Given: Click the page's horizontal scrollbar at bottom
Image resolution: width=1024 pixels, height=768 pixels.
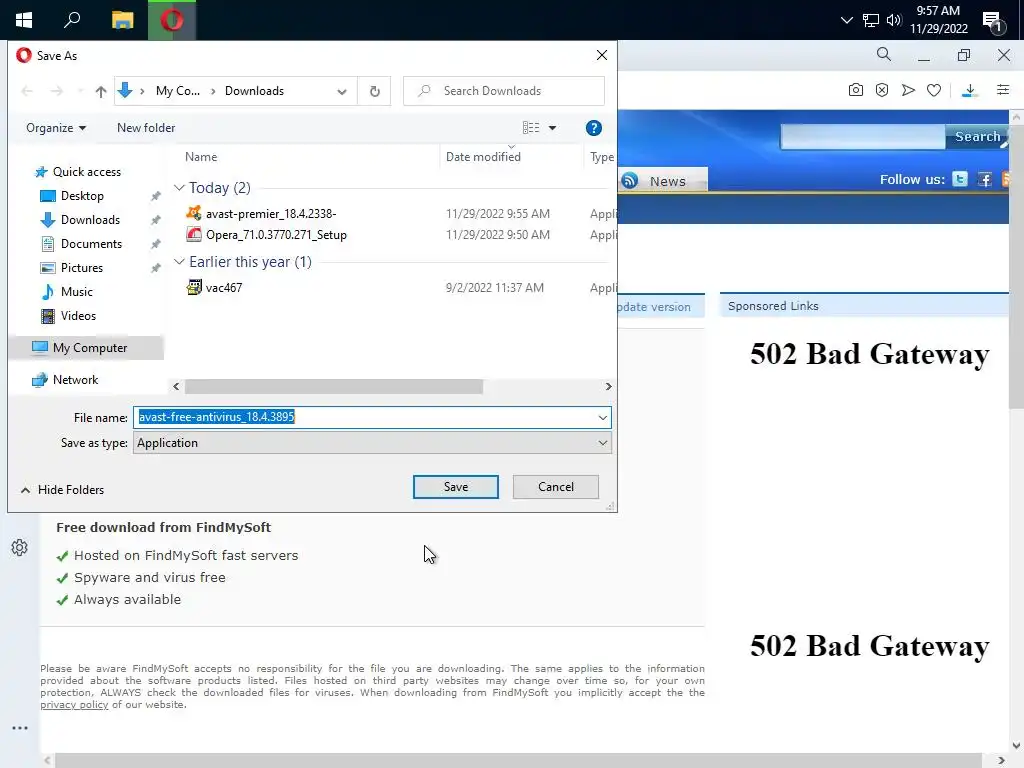Looking at the screenshot, I should (x=519, y=760).
